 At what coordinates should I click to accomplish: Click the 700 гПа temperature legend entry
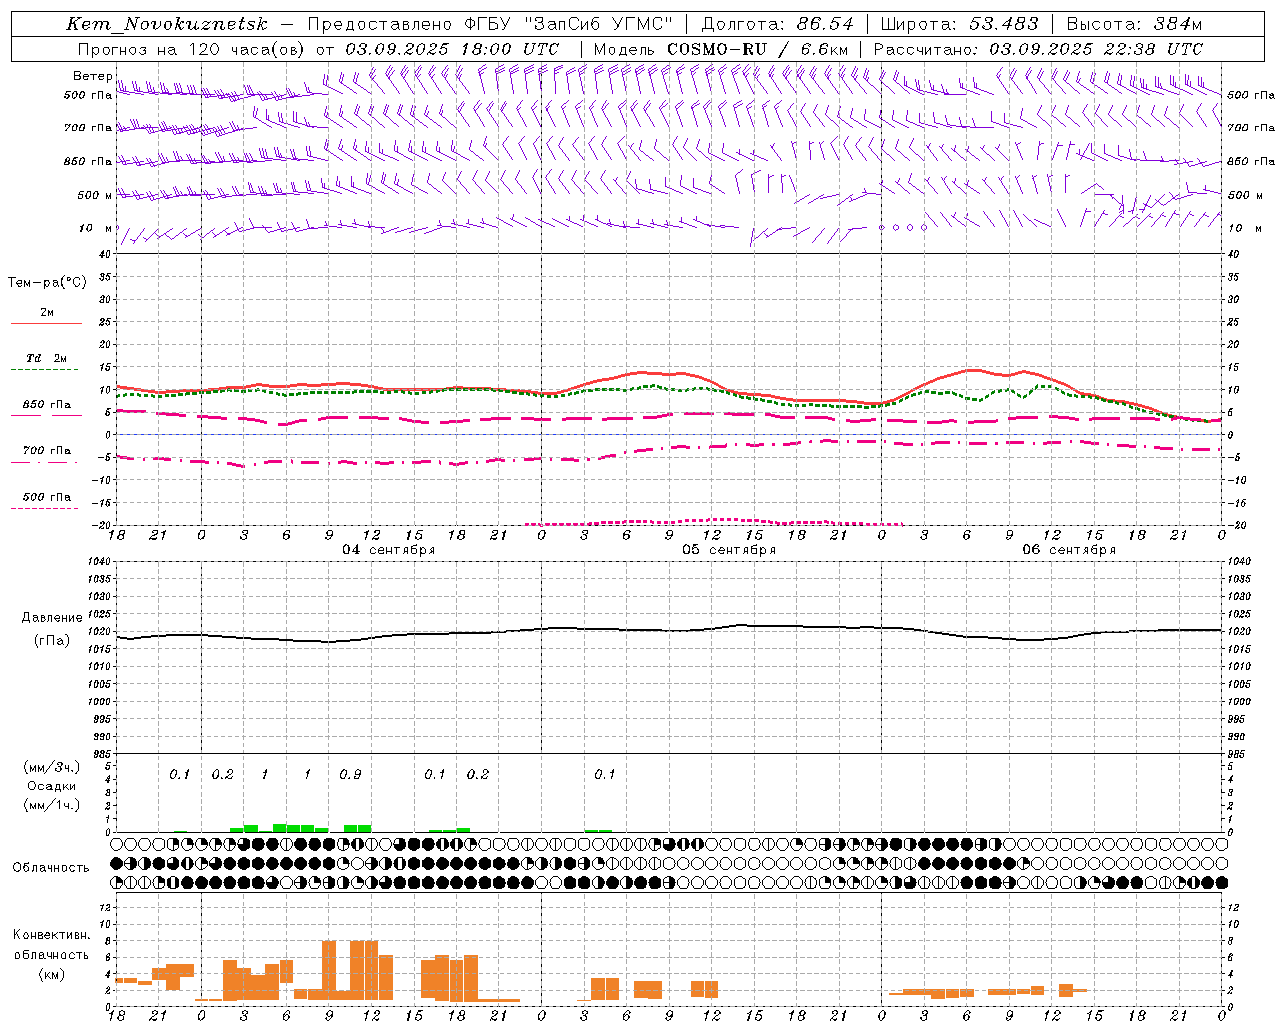[47, 451]
